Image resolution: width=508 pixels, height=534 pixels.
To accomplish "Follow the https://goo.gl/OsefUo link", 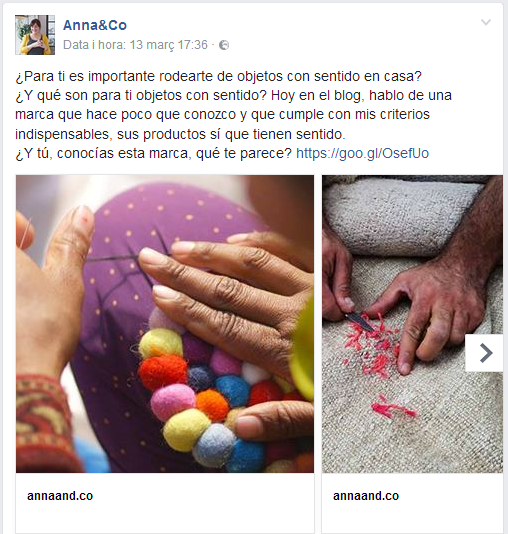I will click(362, 154).
